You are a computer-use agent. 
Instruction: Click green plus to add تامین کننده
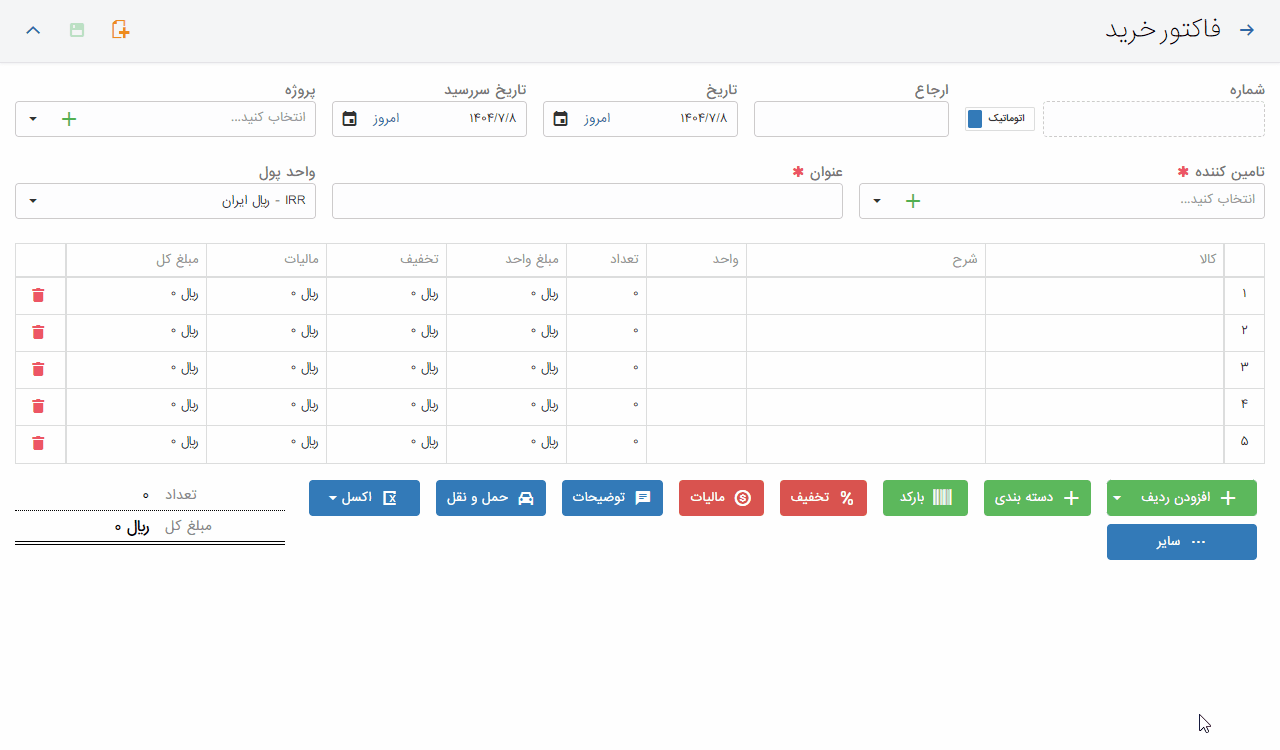pyautogui.click(x=912, y=201)
